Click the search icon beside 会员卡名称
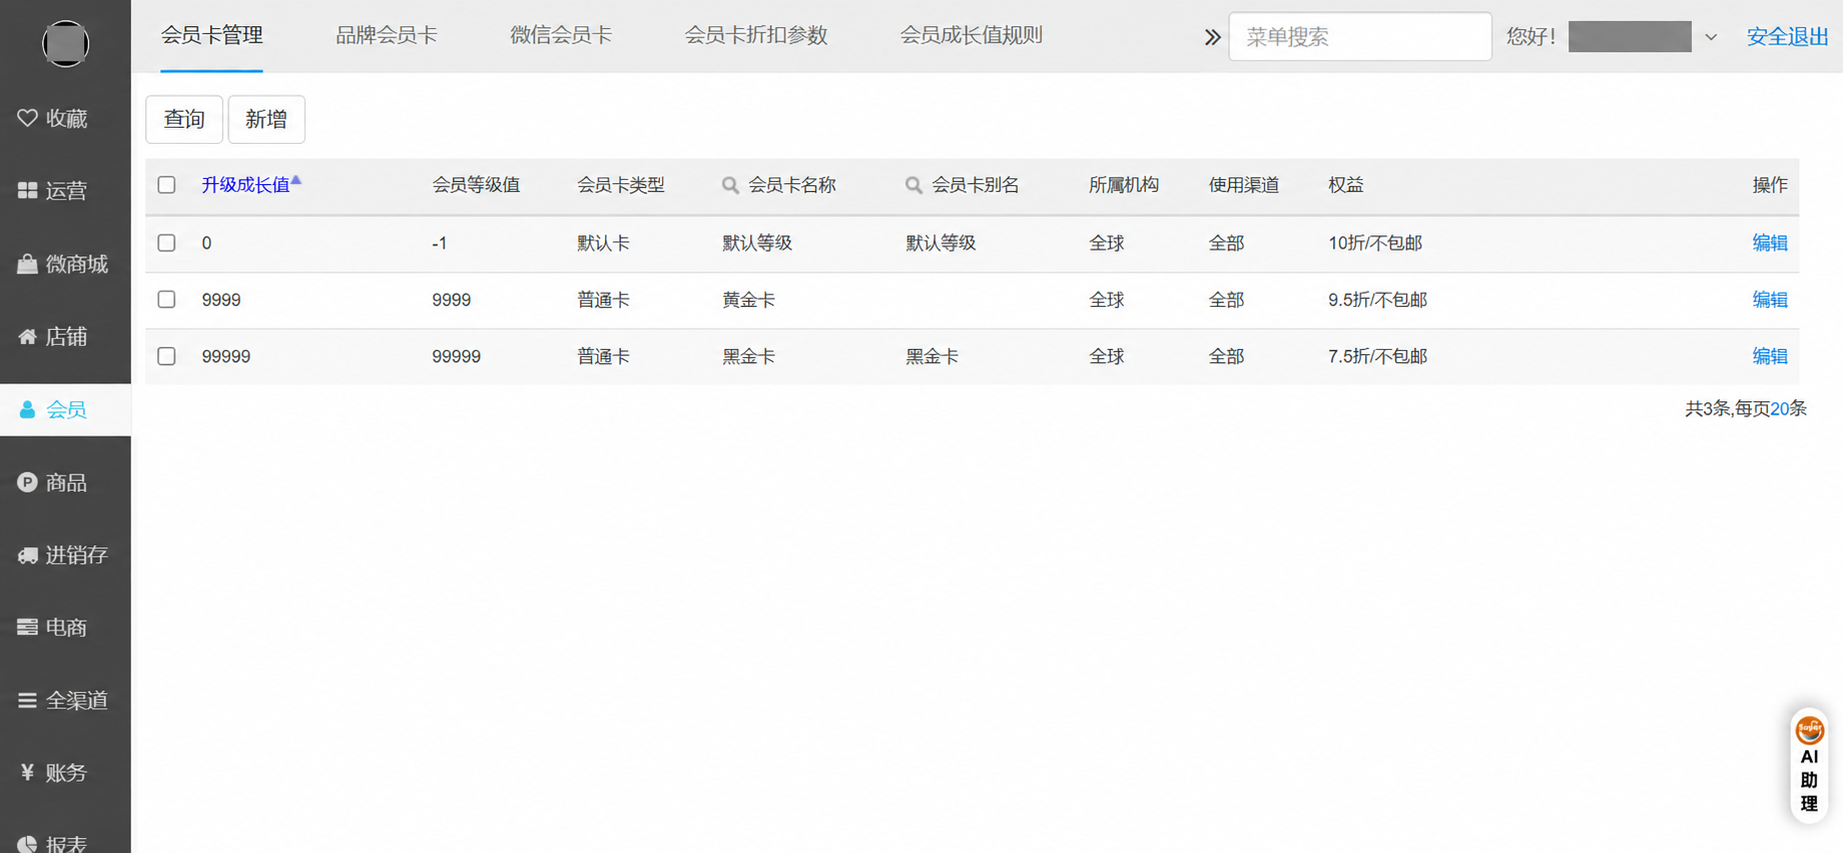 pos(730,185)
